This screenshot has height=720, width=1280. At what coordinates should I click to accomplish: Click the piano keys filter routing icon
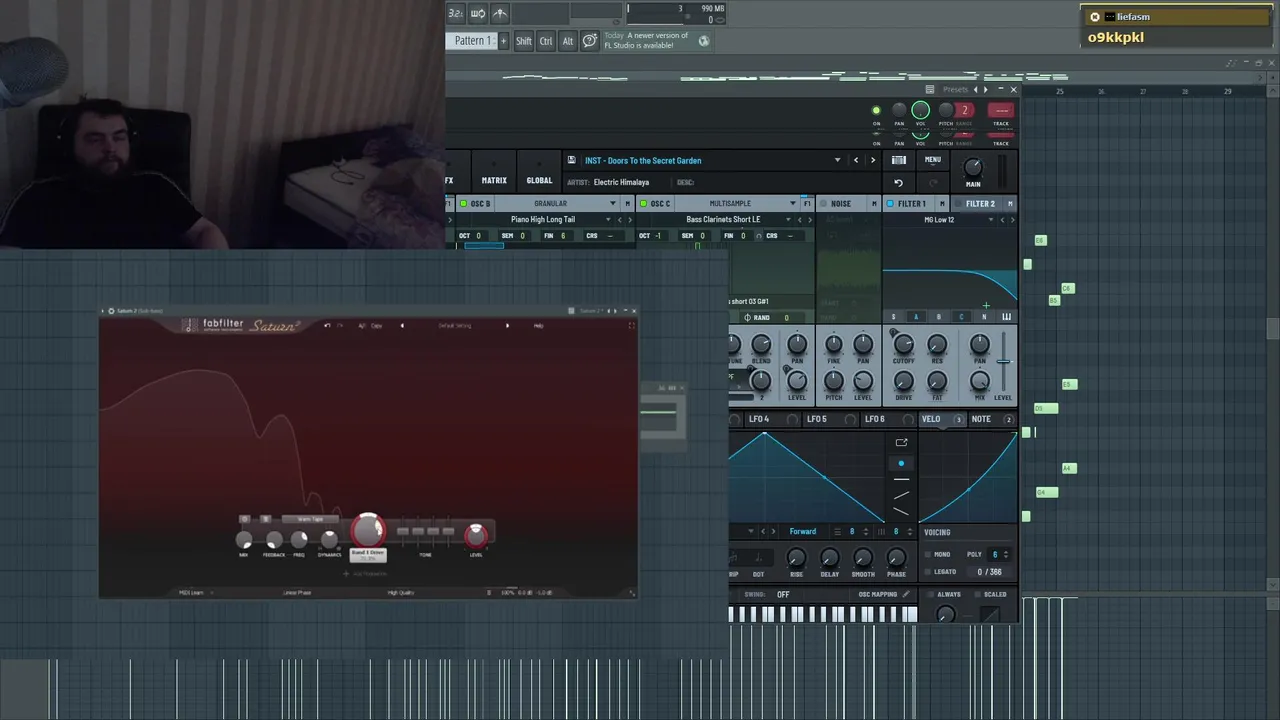tap(1006, 317)
